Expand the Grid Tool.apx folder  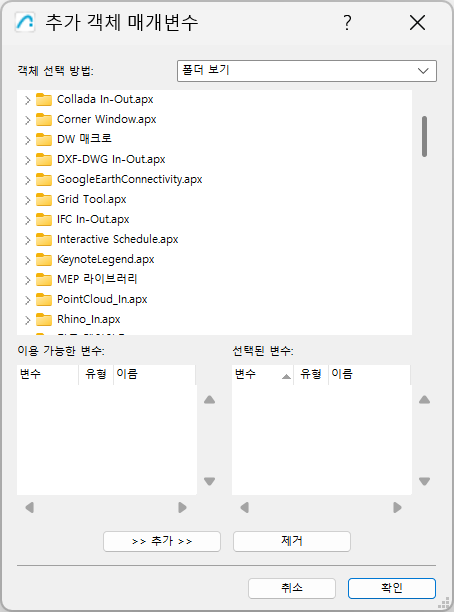27,200
